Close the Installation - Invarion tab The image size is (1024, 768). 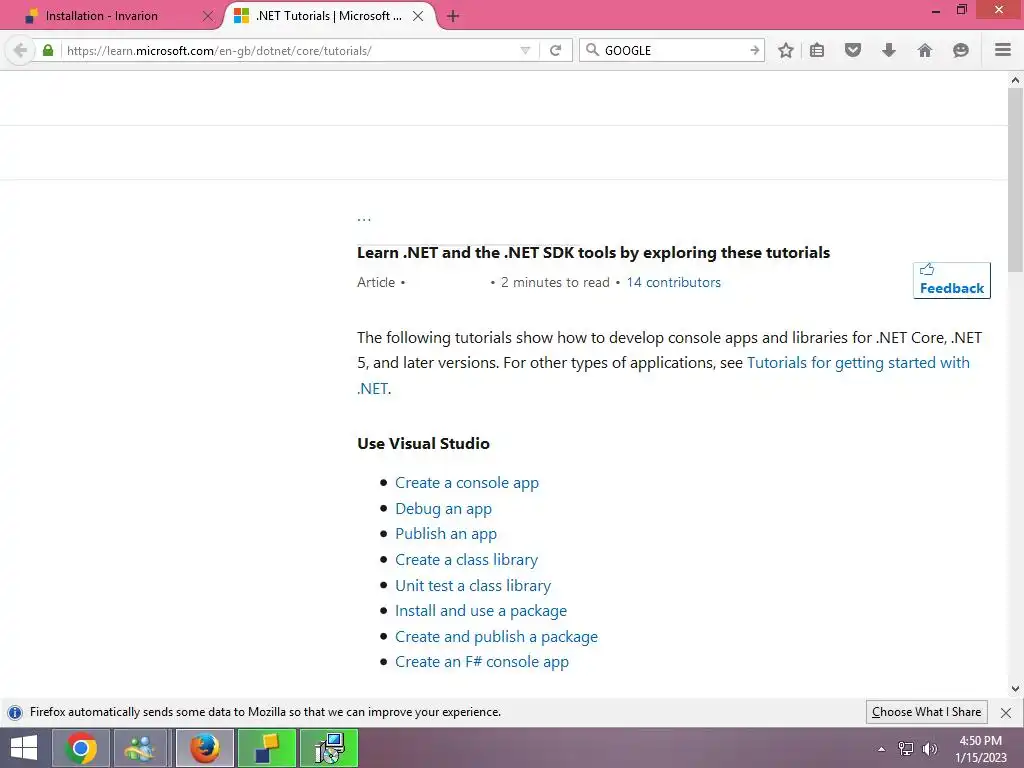[208, 16]
